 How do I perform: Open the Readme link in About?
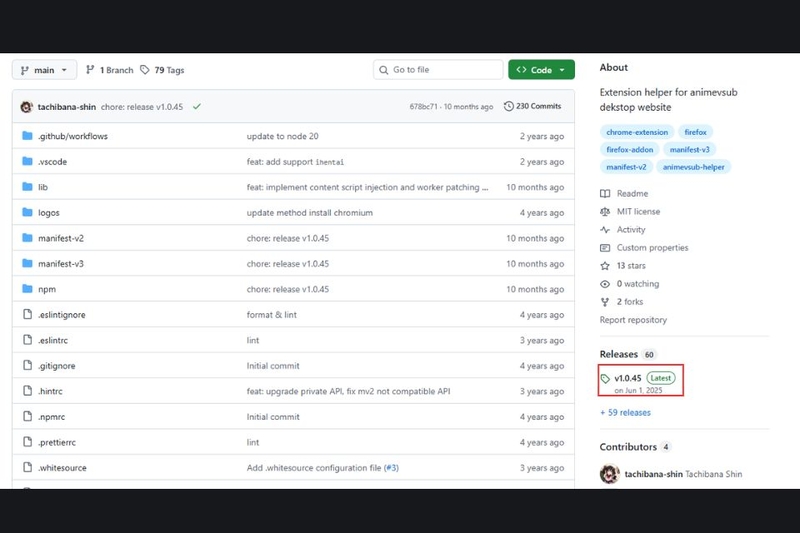[632, 193]
